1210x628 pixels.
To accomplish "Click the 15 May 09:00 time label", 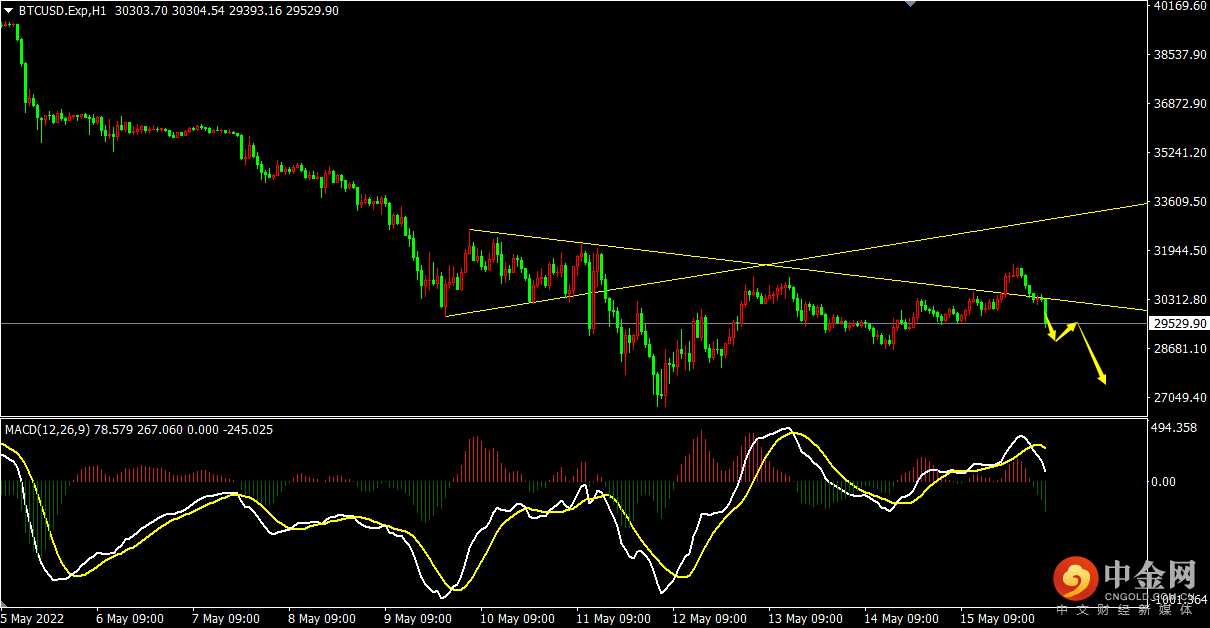I will point(996,618).
